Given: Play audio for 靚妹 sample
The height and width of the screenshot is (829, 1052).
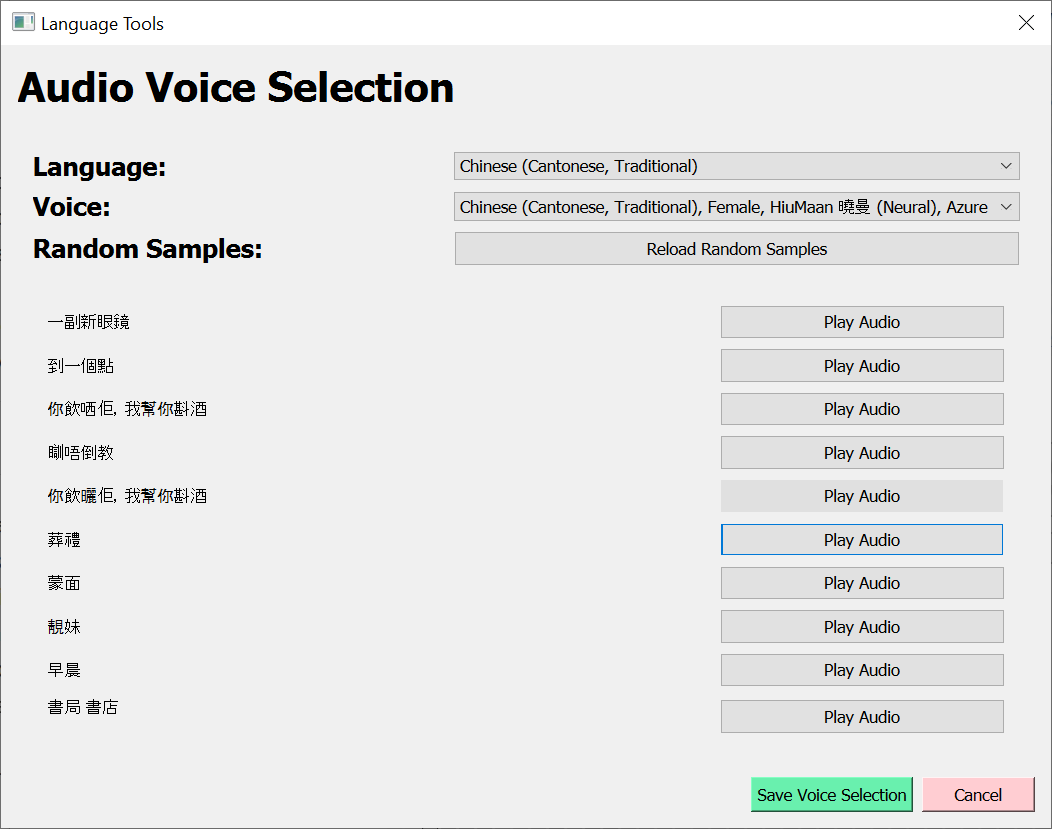Looking at the screenshot, I should click(861, 627).
